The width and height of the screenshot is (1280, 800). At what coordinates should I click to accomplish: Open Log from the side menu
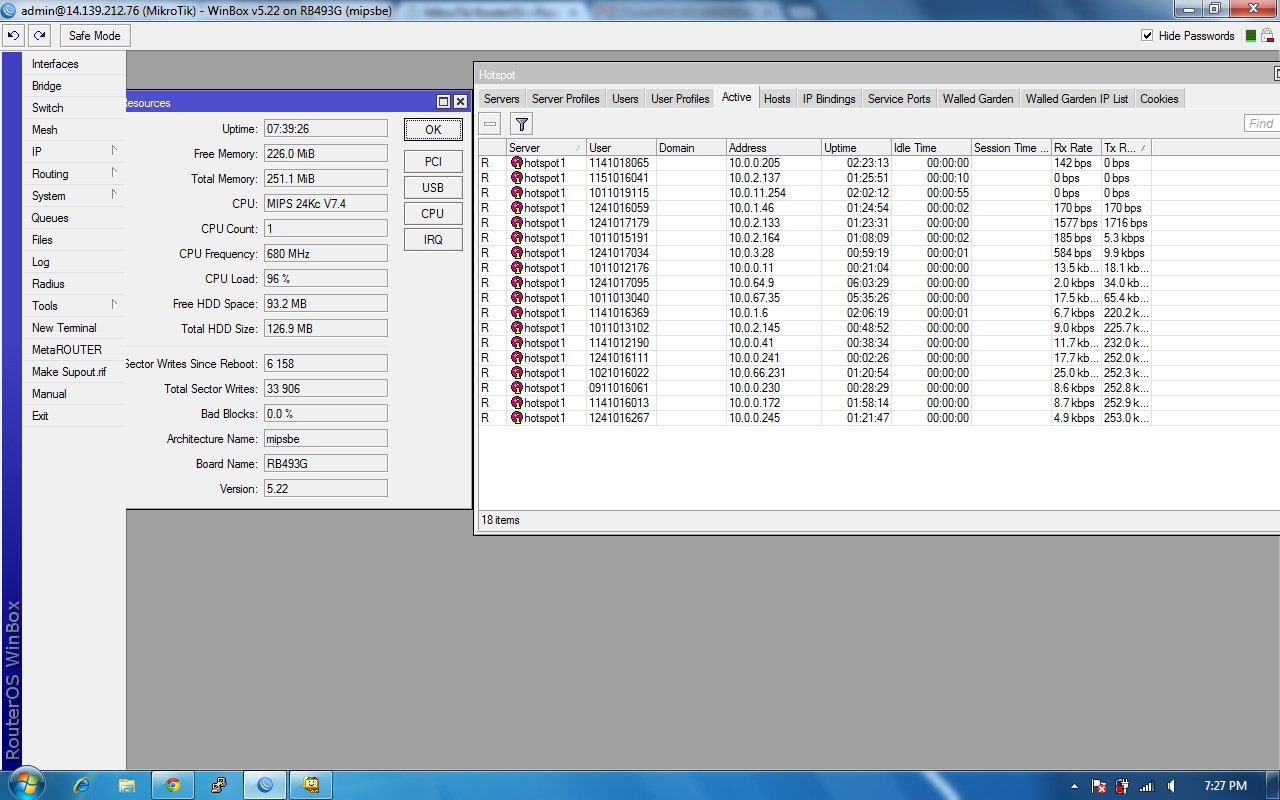tap(73, 262)
